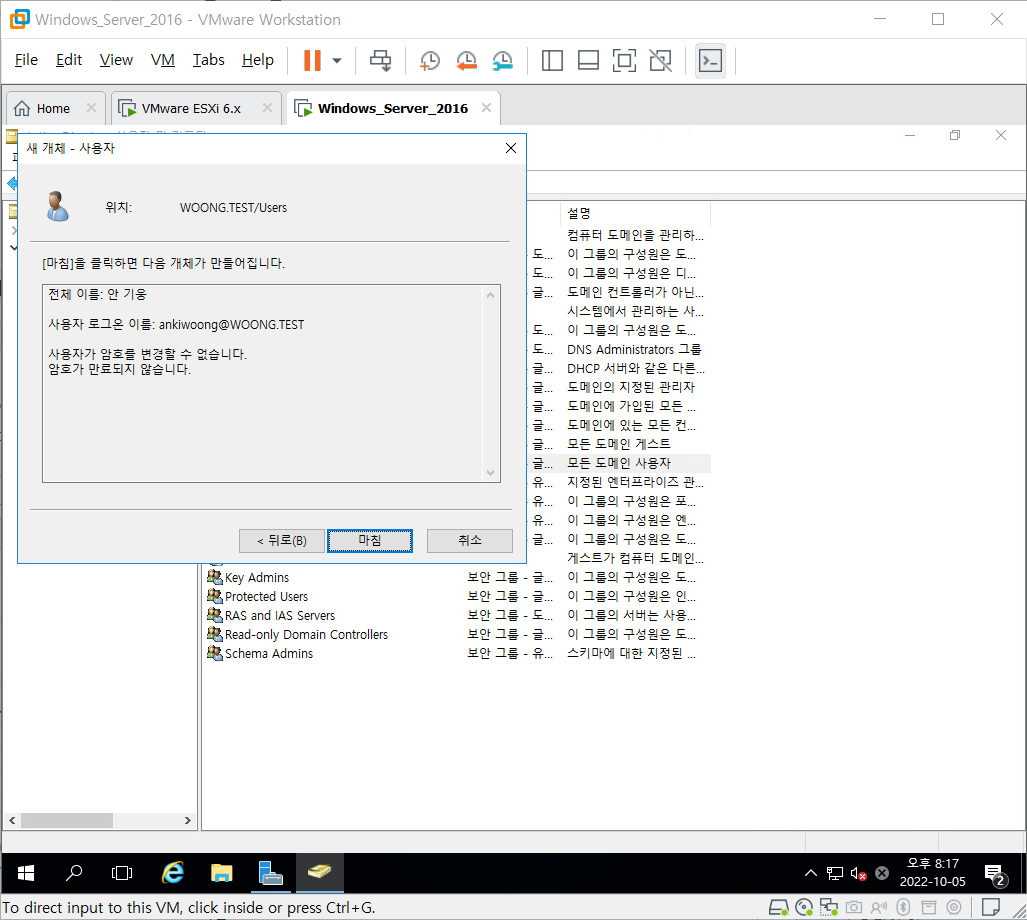The width and height of the screenshot is (1027, 920).
Task: Click the VMware Bluetooth/USB status icon
Action: [903, 907]
